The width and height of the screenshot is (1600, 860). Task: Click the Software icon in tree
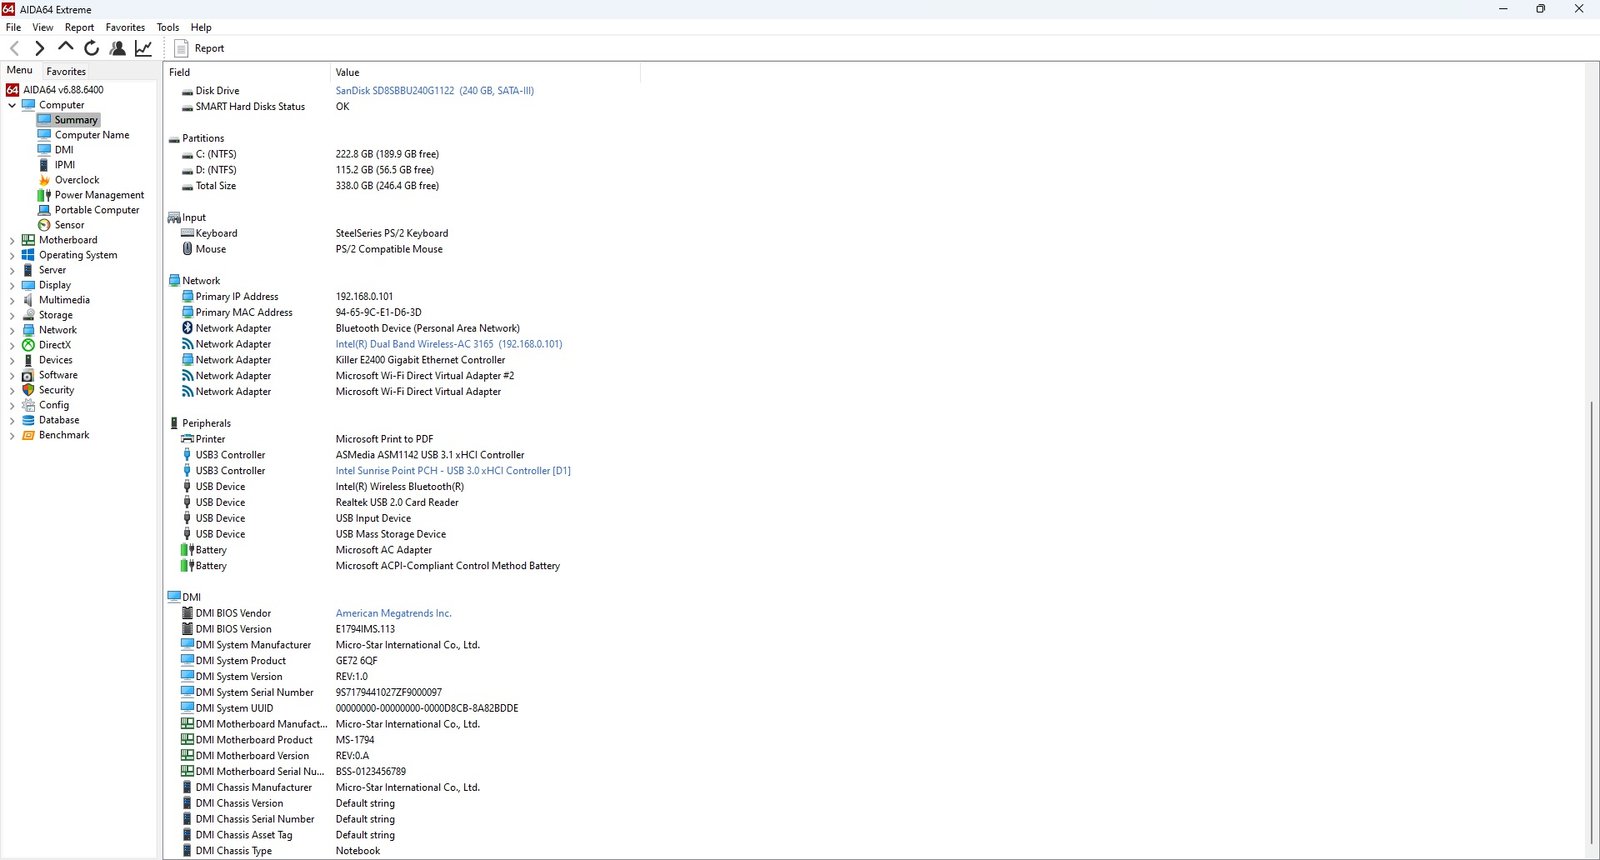tap(28, 375)
